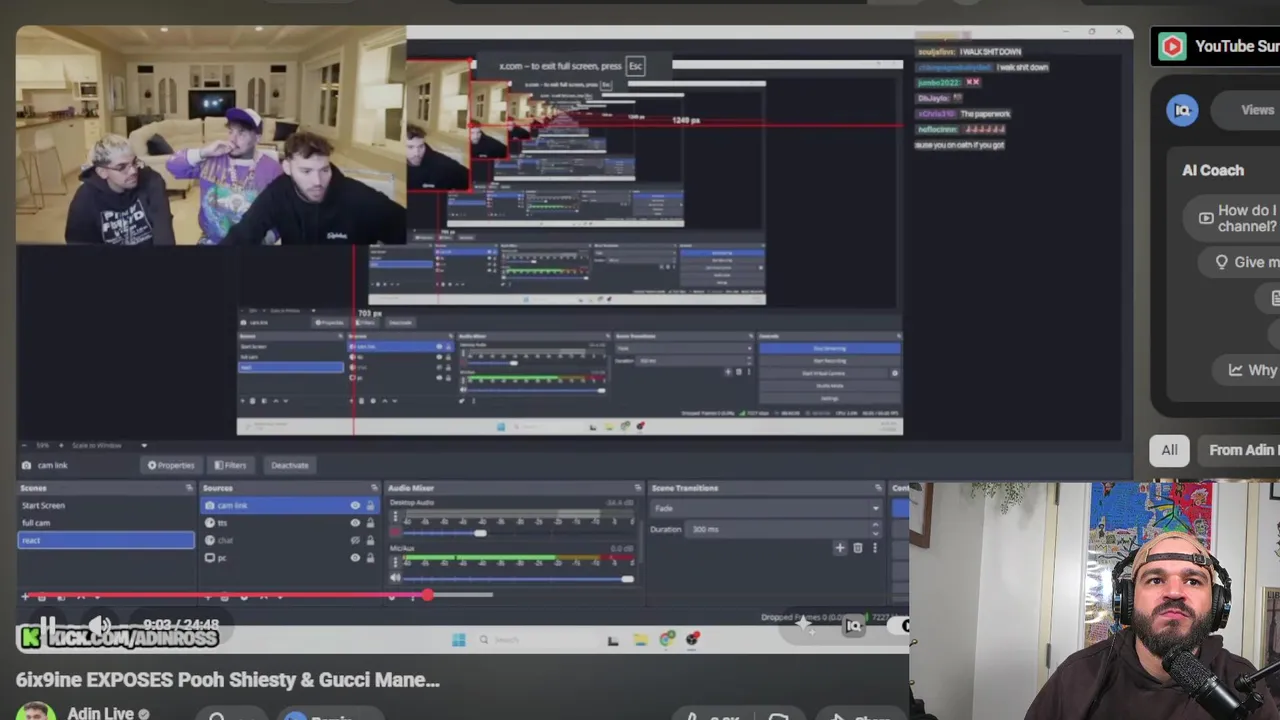
Task: Click the transition Duration field
Action: click(x=785, y=529)
